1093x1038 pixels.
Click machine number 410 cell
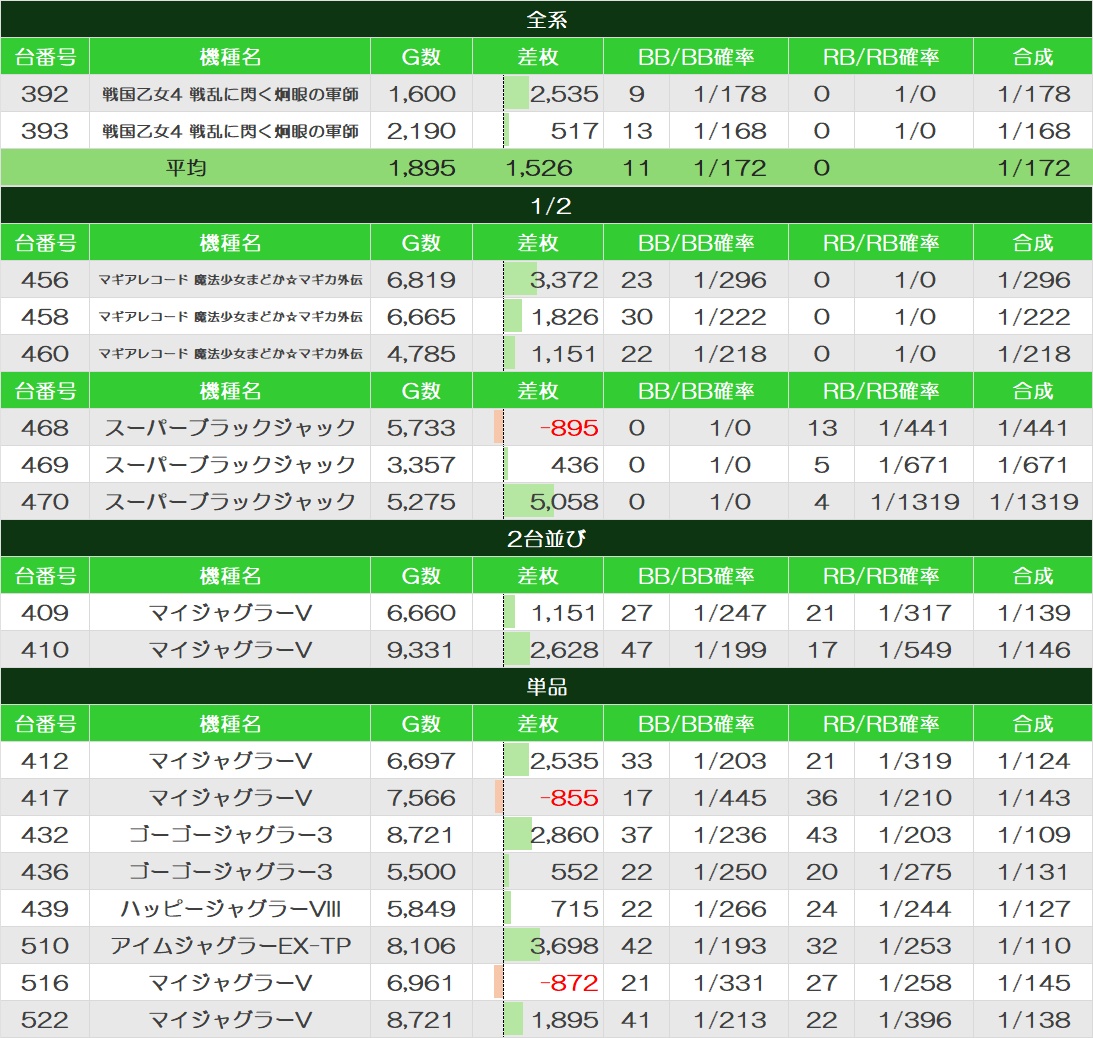(45, 649)
